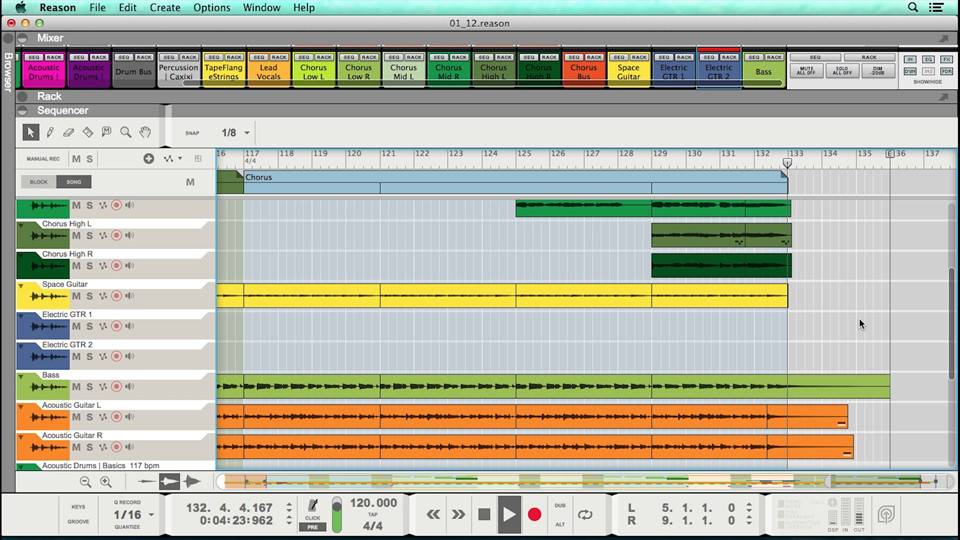
Task: Click automation icon on Electric GTR 1 track
Action: [x=103, y=326]
